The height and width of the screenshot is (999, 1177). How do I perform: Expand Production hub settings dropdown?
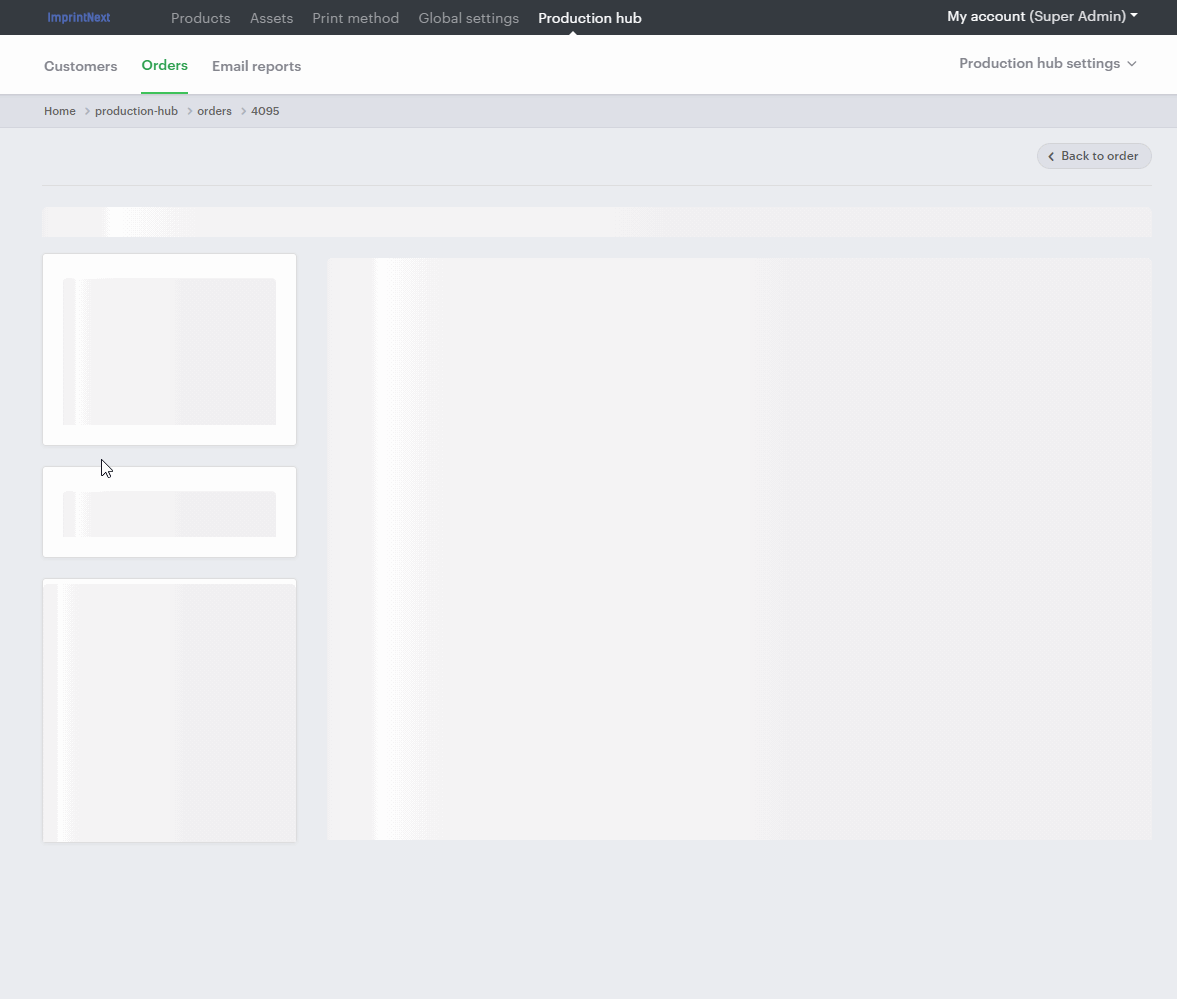click(1047, 63)
